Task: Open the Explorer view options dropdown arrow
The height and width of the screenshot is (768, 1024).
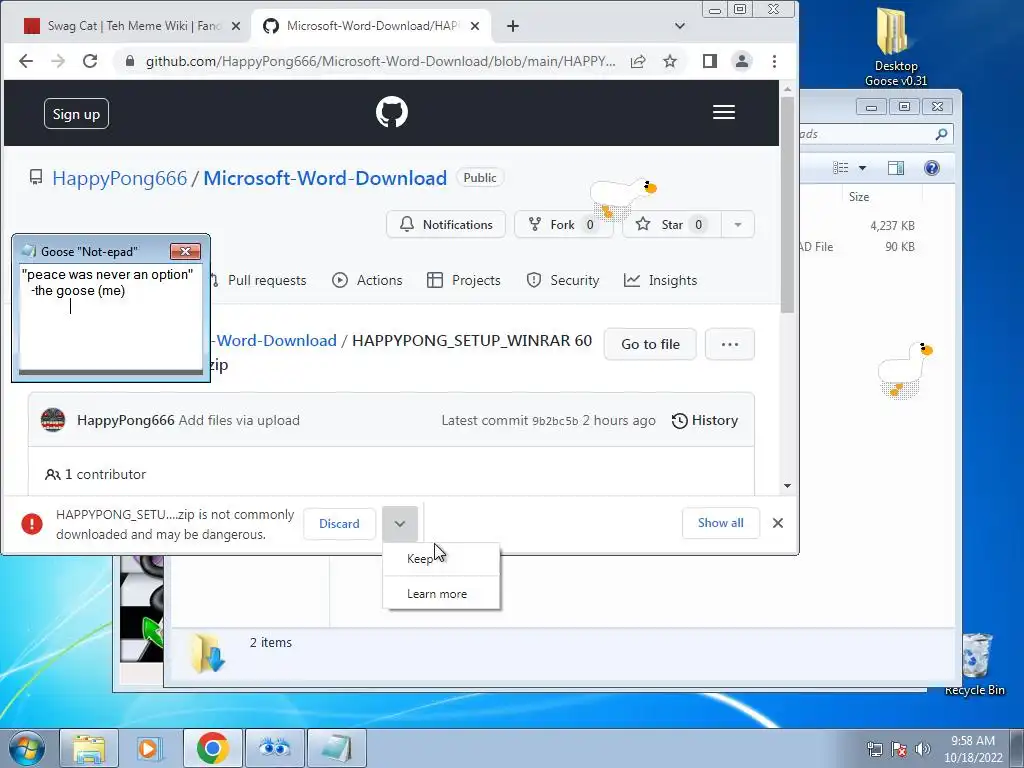Action: pos(862,168)
